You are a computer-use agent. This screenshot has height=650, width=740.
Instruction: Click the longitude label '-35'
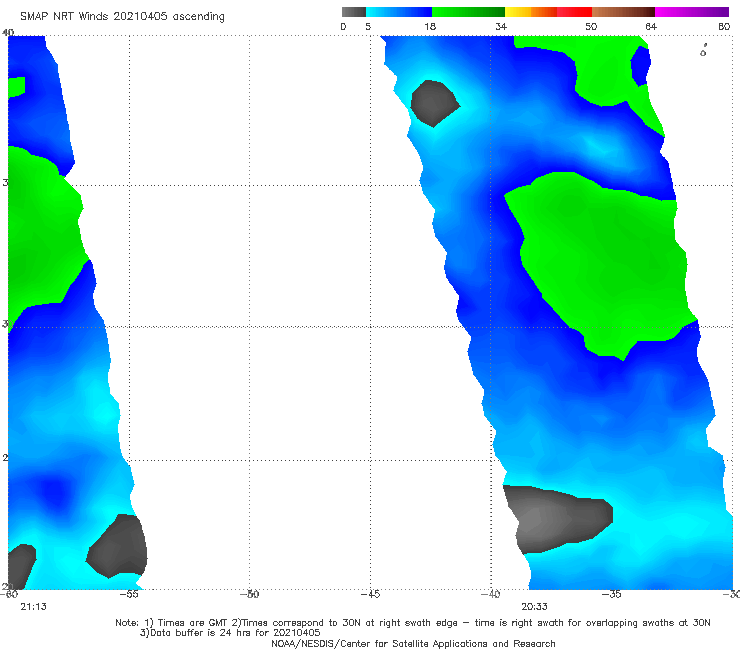[611, 594]
